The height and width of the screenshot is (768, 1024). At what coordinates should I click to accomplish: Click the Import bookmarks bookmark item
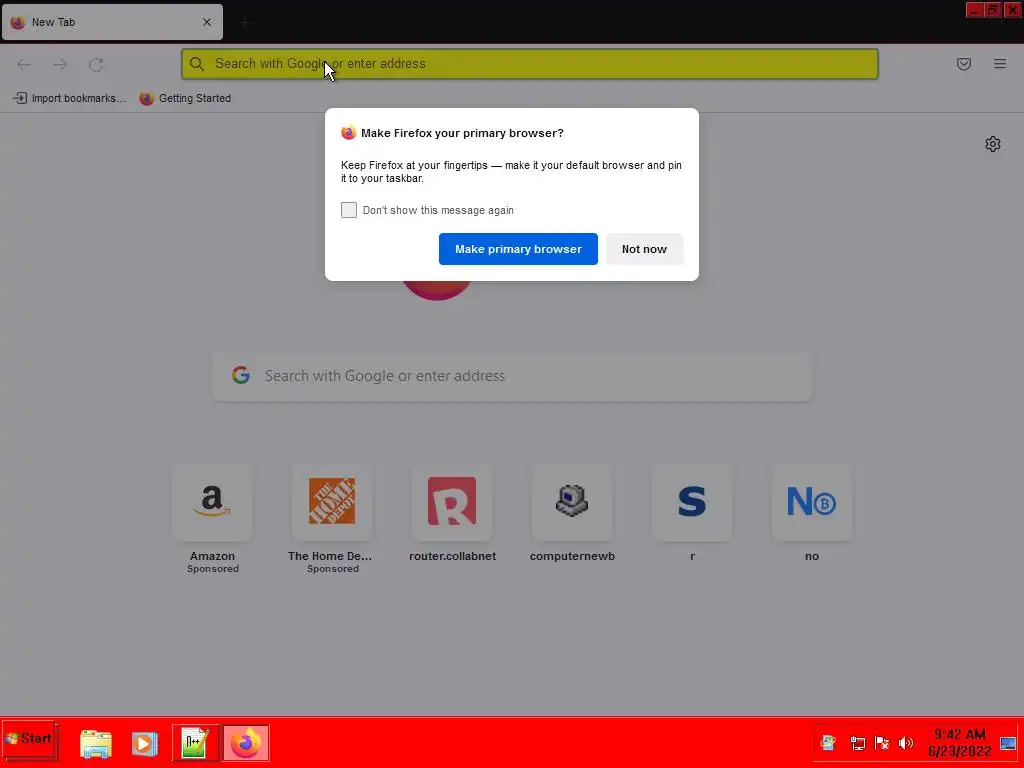[69, 99]
